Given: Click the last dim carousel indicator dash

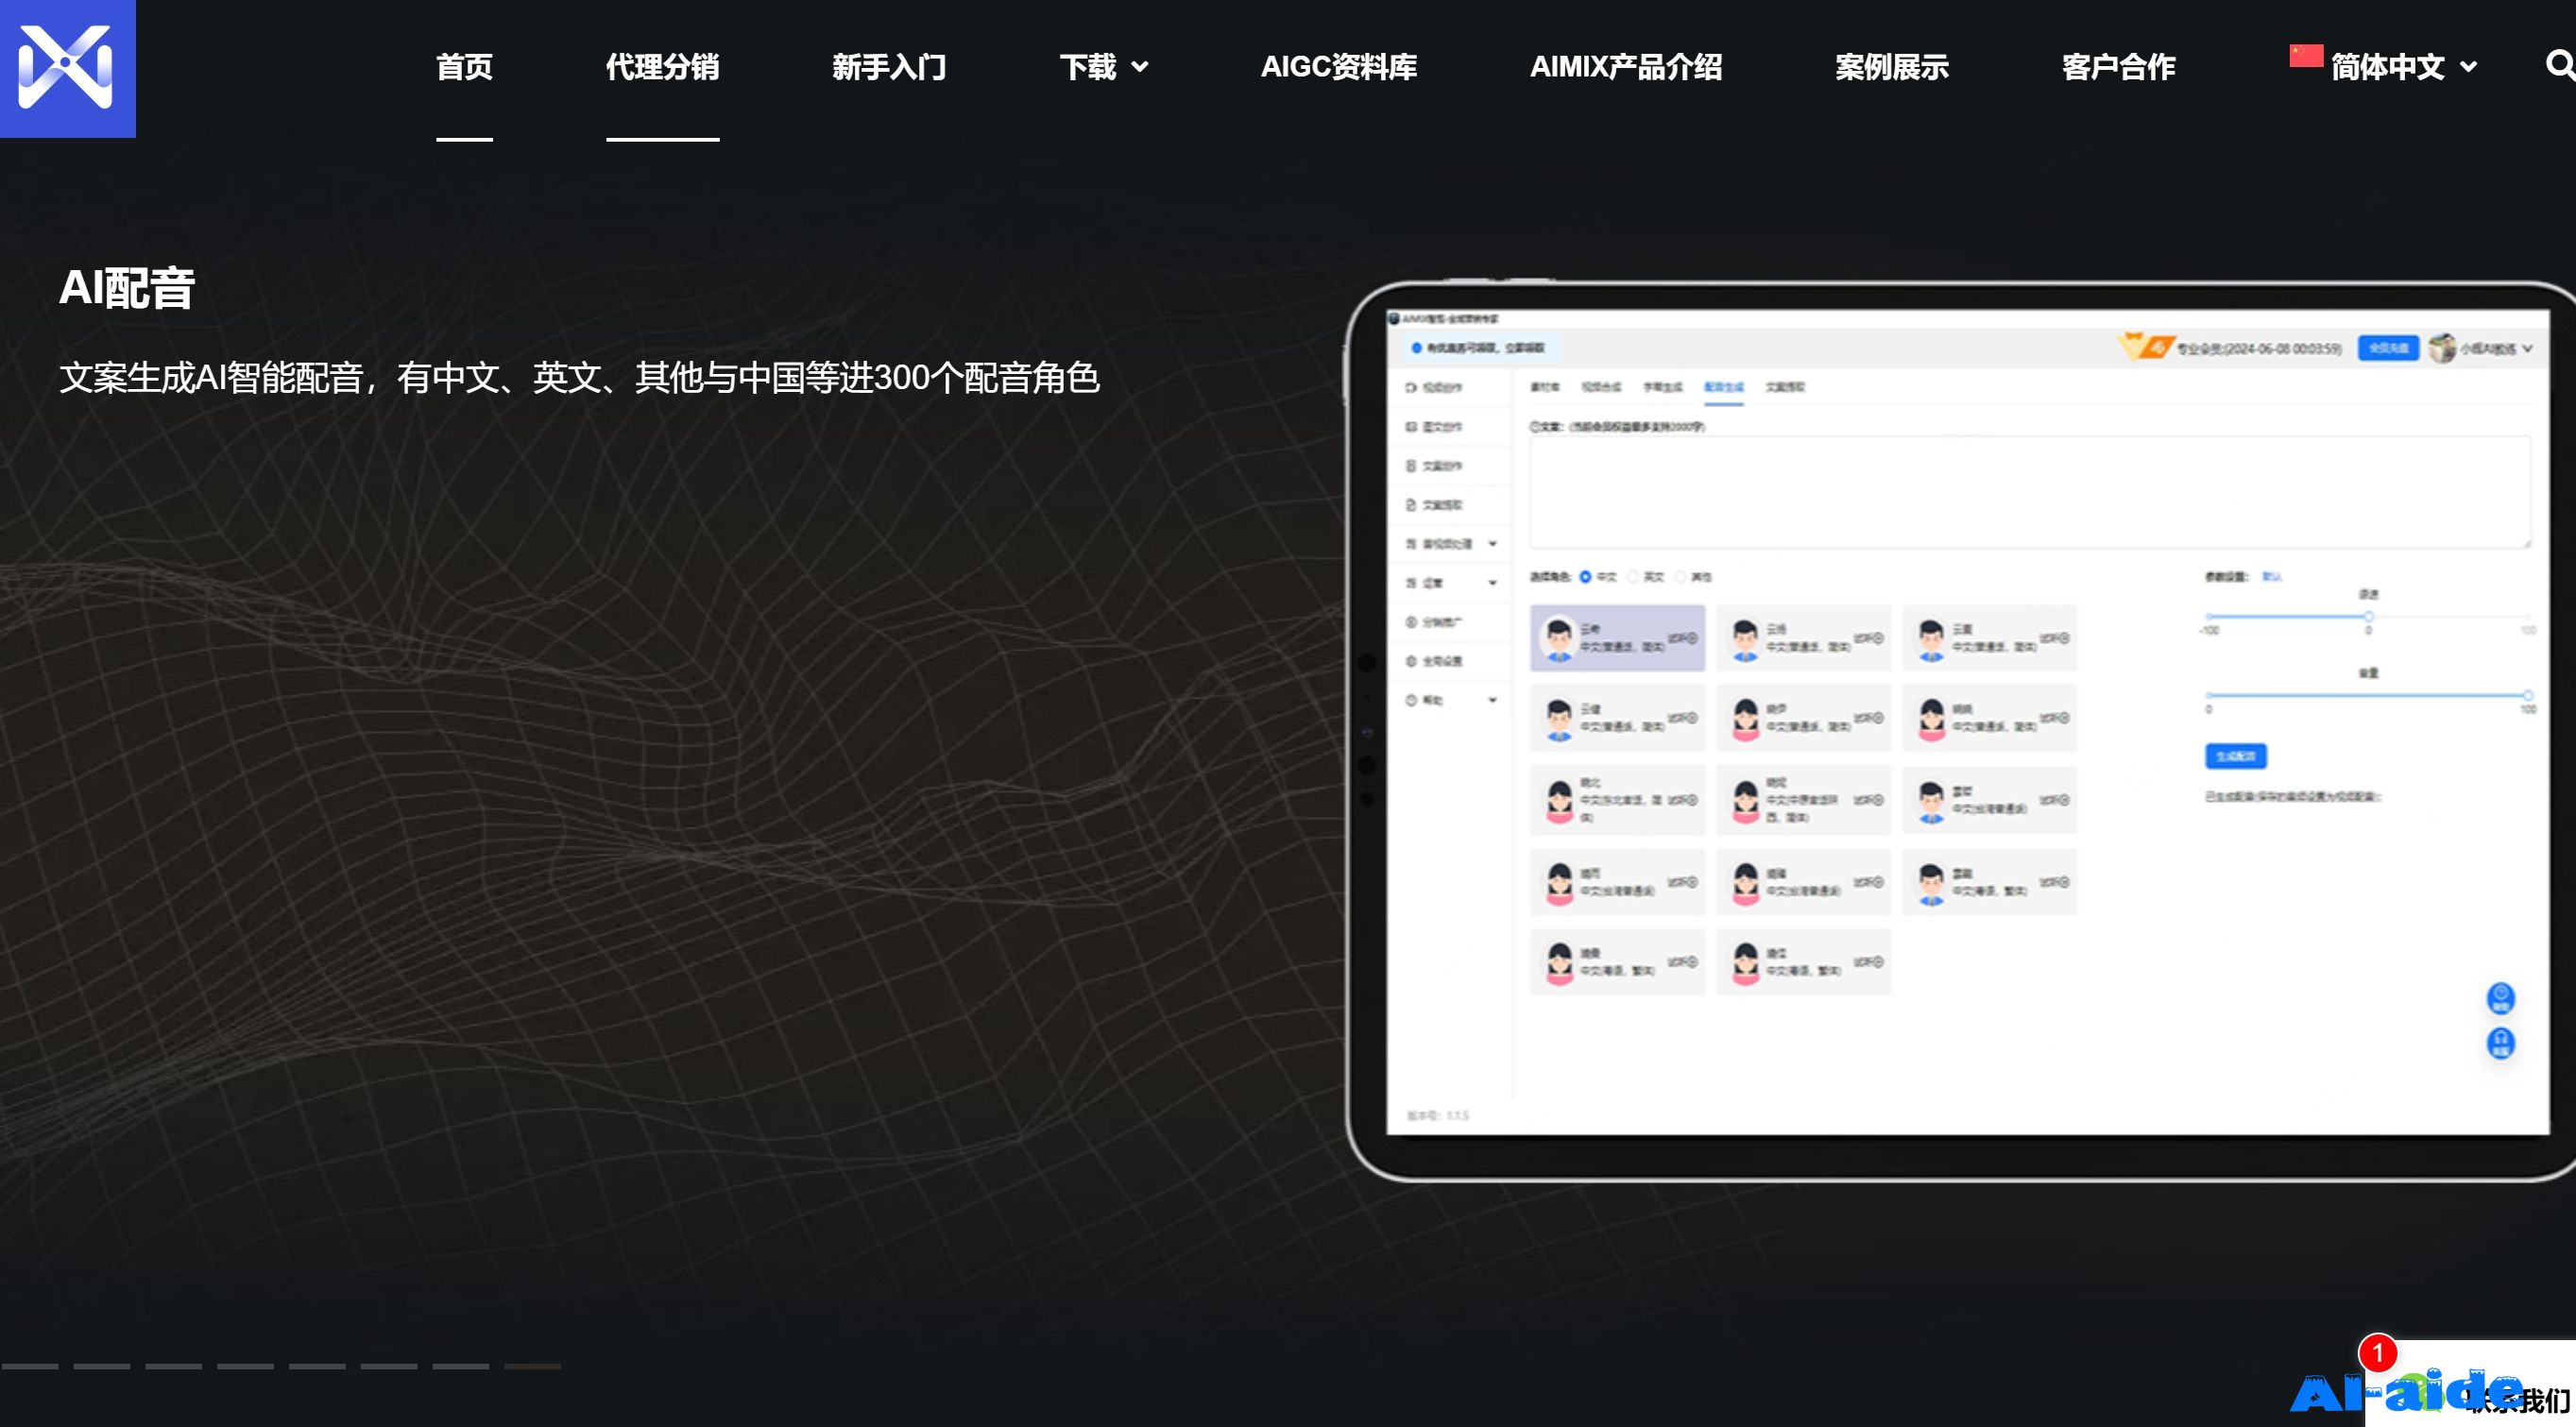Looking at the screenshot, I should pyautogui.click(x=533, y=1366).
